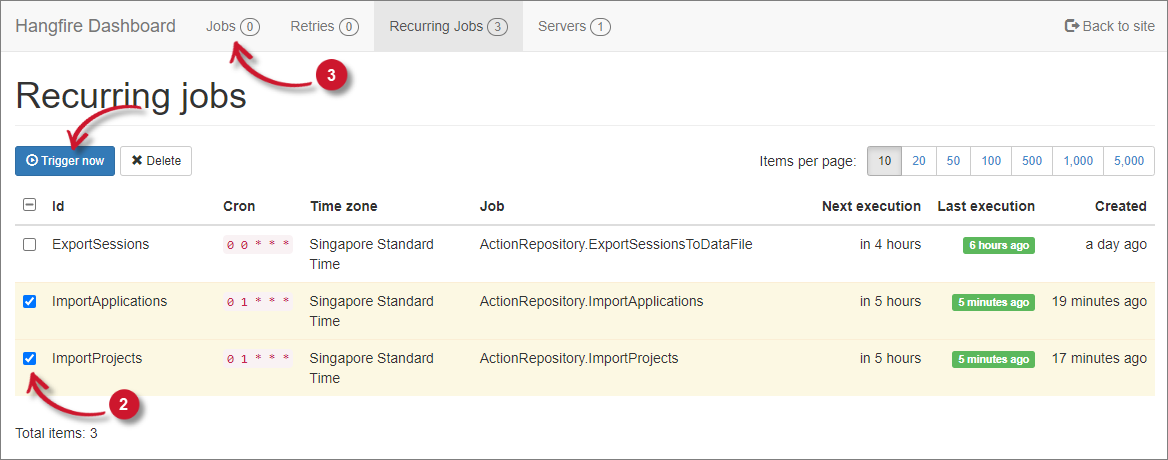Click 'a day ago' created value
Screen dimensions: 1168x460
[x=1116, y=244]
